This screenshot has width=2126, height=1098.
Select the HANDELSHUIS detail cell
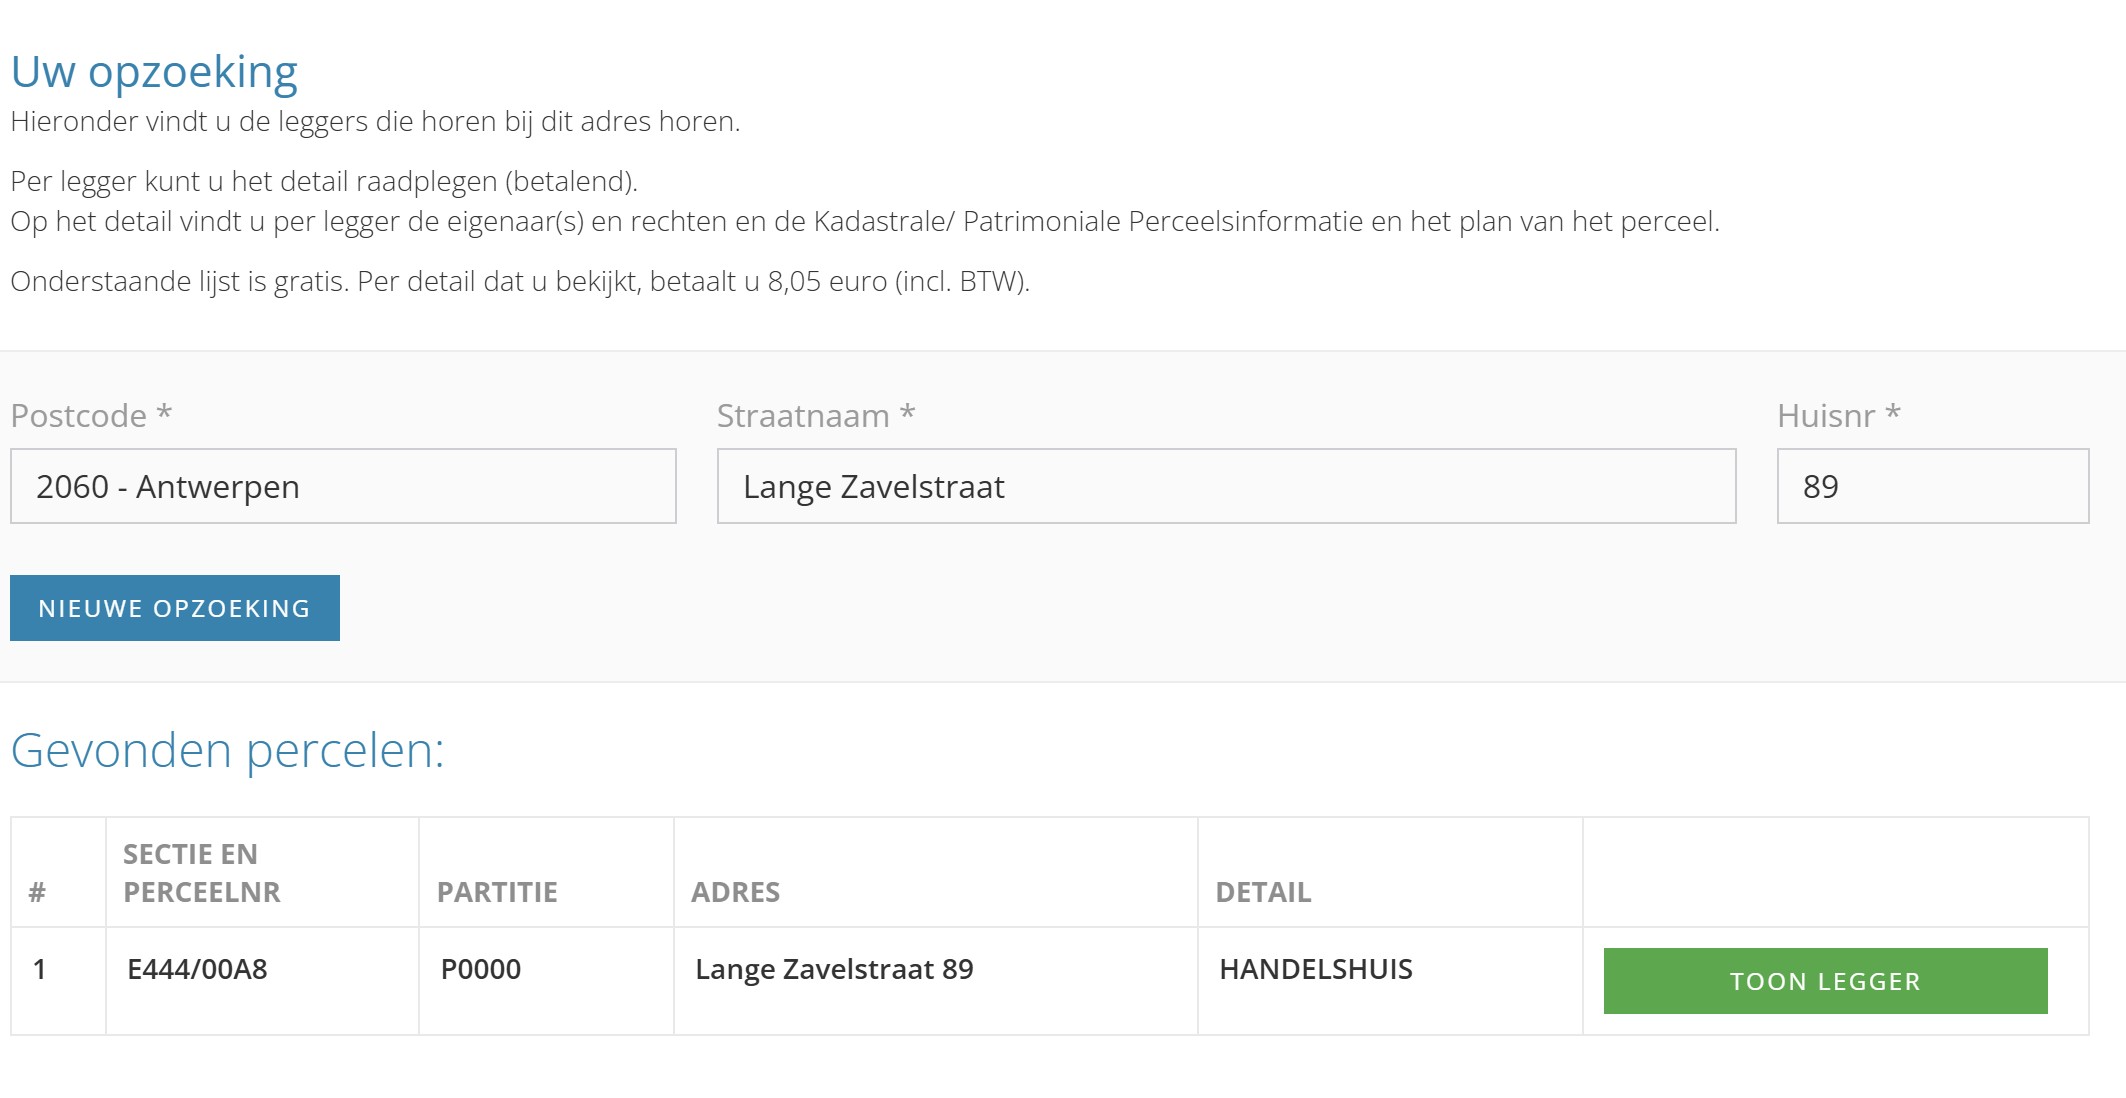(1316, 969)
